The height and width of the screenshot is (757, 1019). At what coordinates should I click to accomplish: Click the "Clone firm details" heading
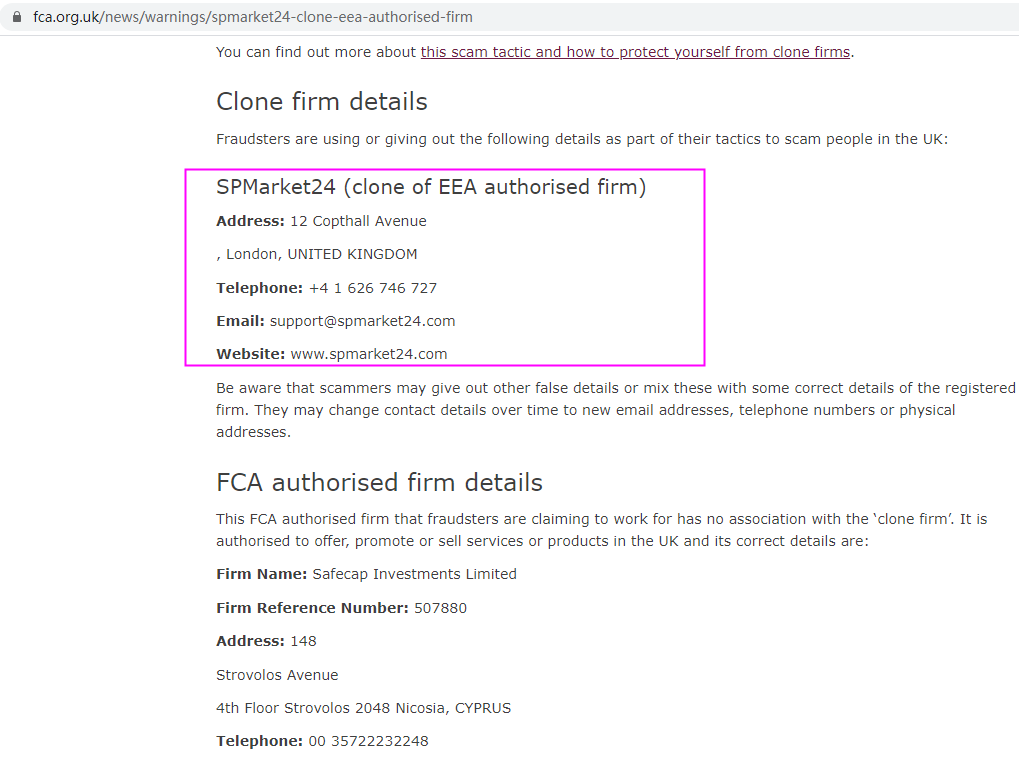click(x=321, y=102)
